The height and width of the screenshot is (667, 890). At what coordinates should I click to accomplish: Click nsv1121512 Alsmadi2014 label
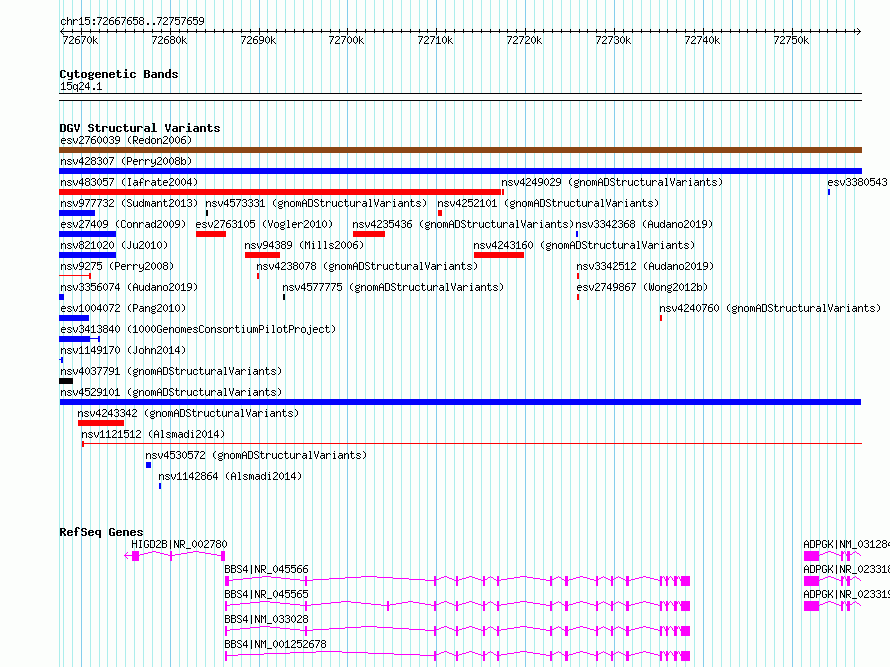[x=153, y=434]
